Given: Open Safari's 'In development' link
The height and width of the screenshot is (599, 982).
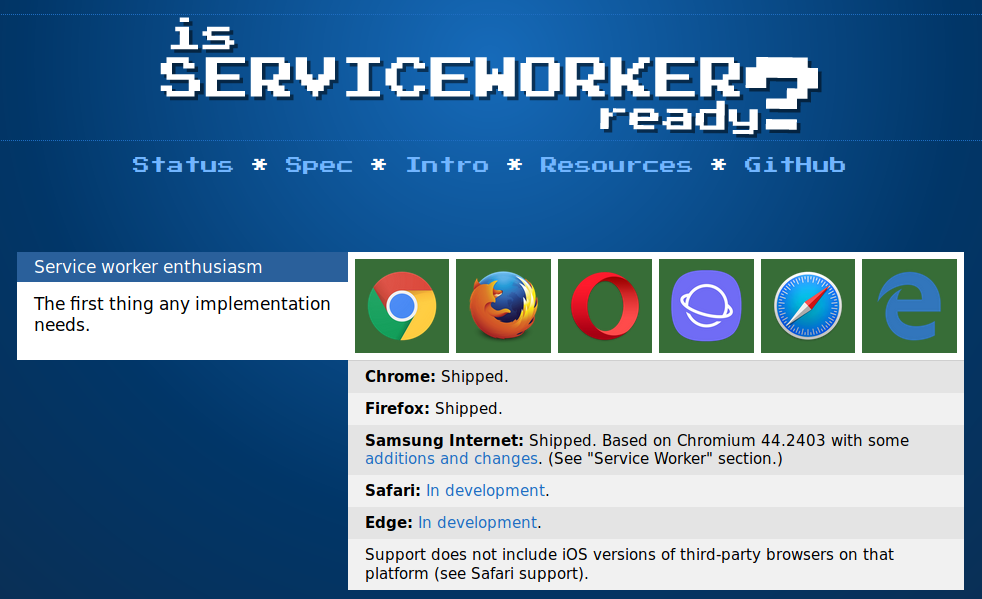Looking at the screenshot, I should [485, 491].
